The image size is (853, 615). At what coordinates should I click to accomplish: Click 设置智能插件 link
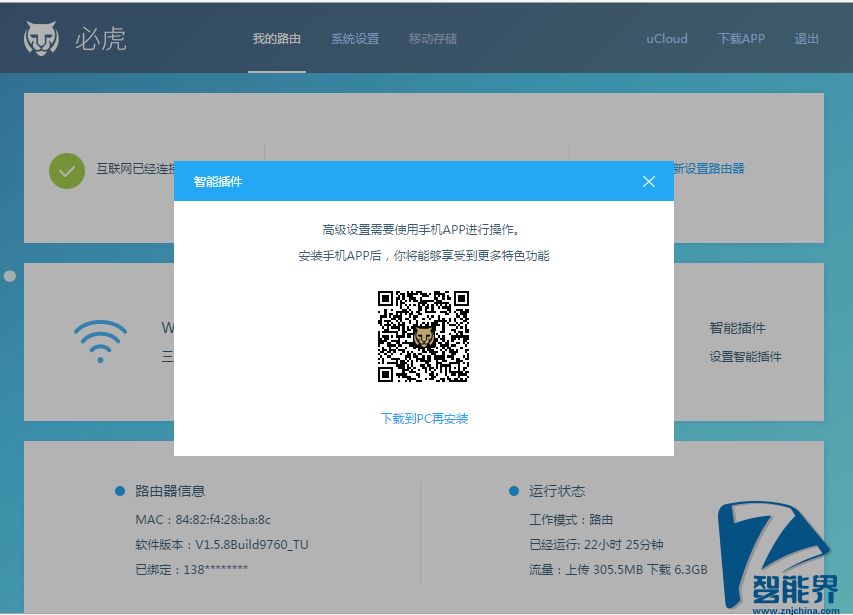745,357
